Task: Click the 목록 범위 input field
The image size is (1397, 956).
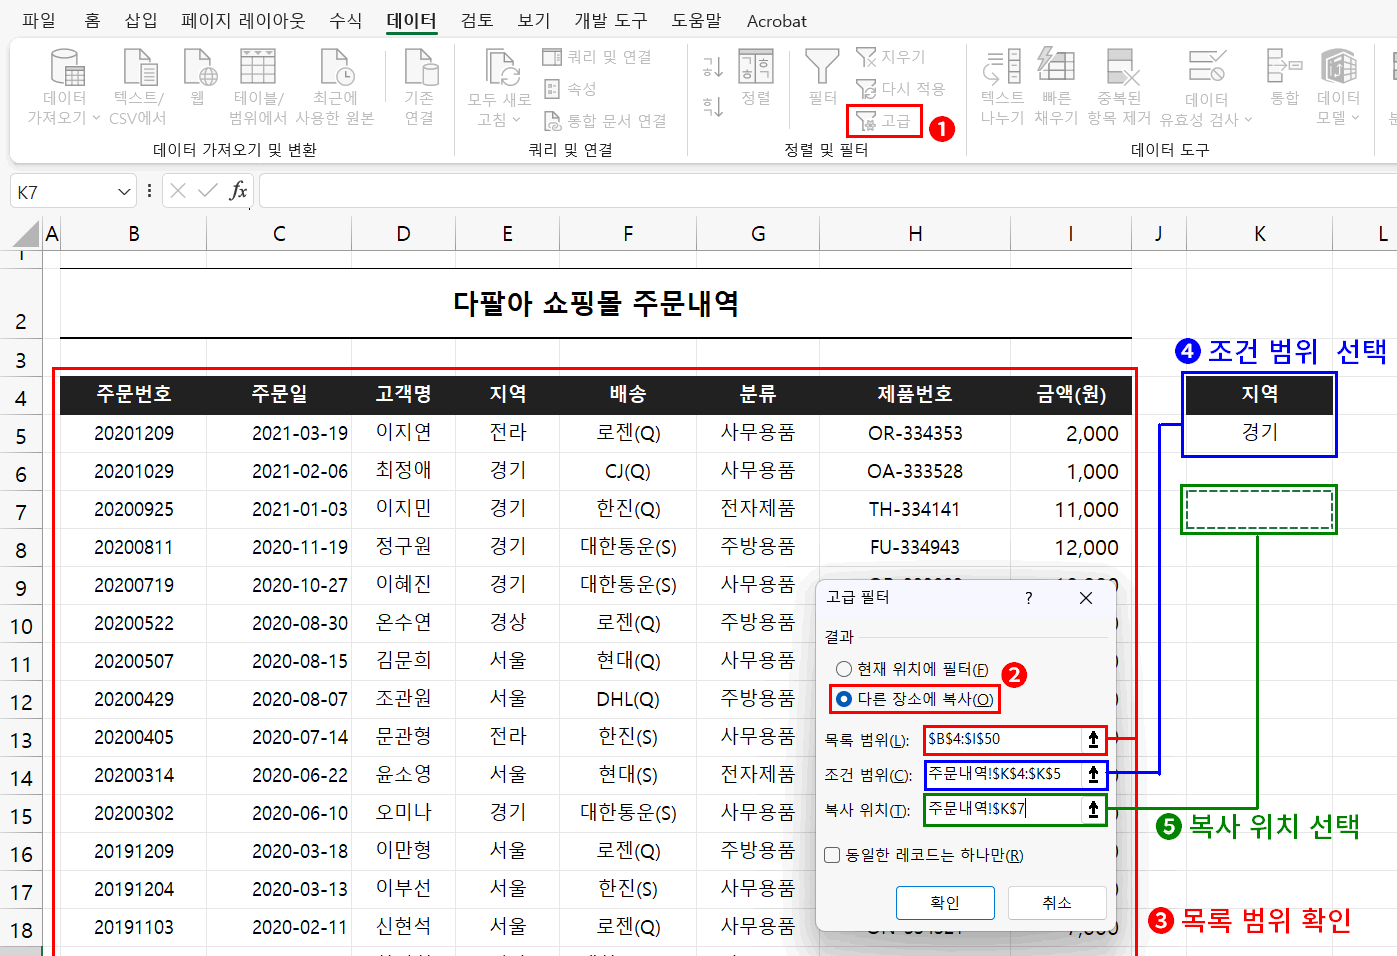Action: pyautogui.click(x=1004, y=739)
